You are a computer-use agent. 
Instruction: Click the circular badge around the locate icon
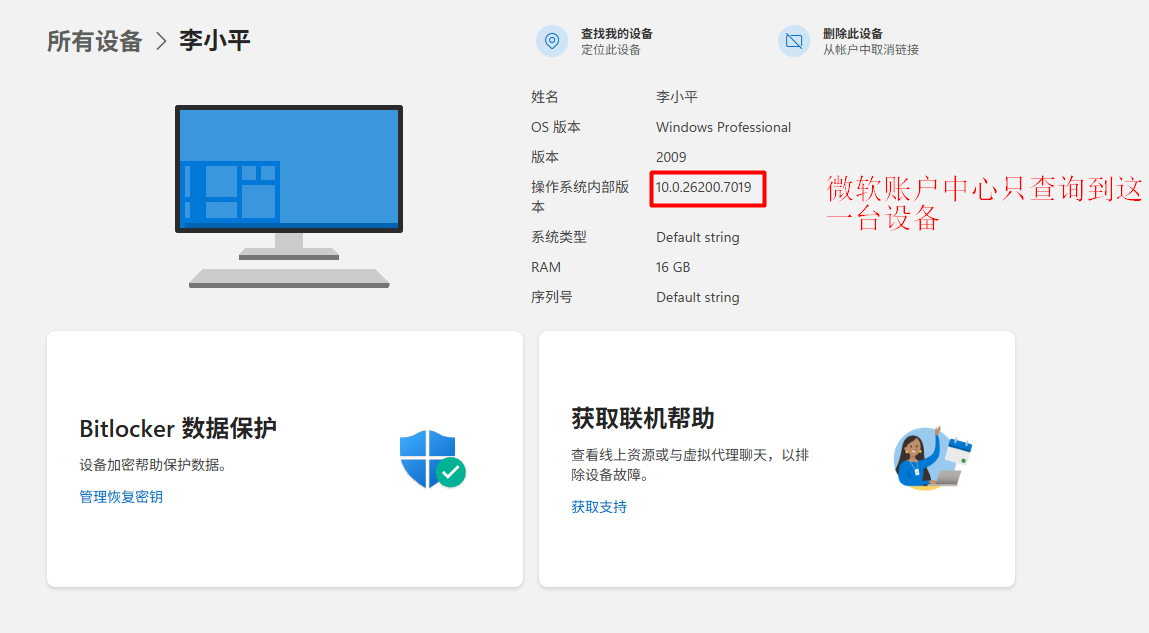552,41
